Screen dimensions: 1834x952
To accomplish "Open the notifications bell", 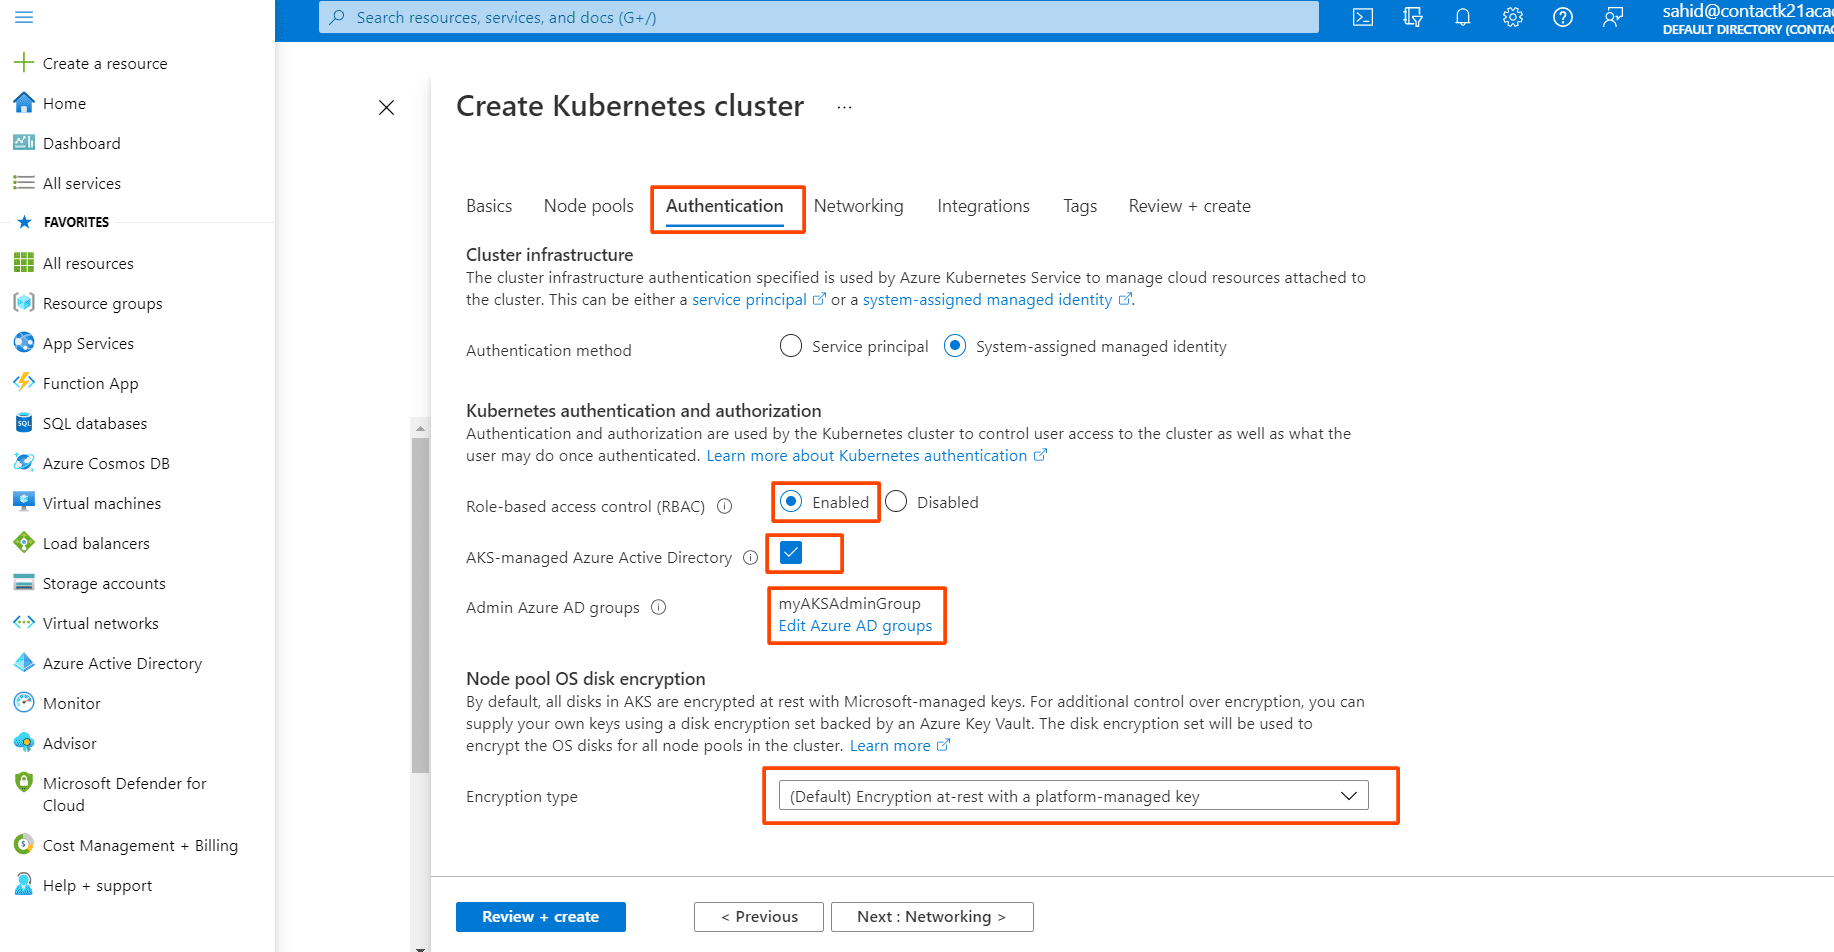I will point(1462,17).
